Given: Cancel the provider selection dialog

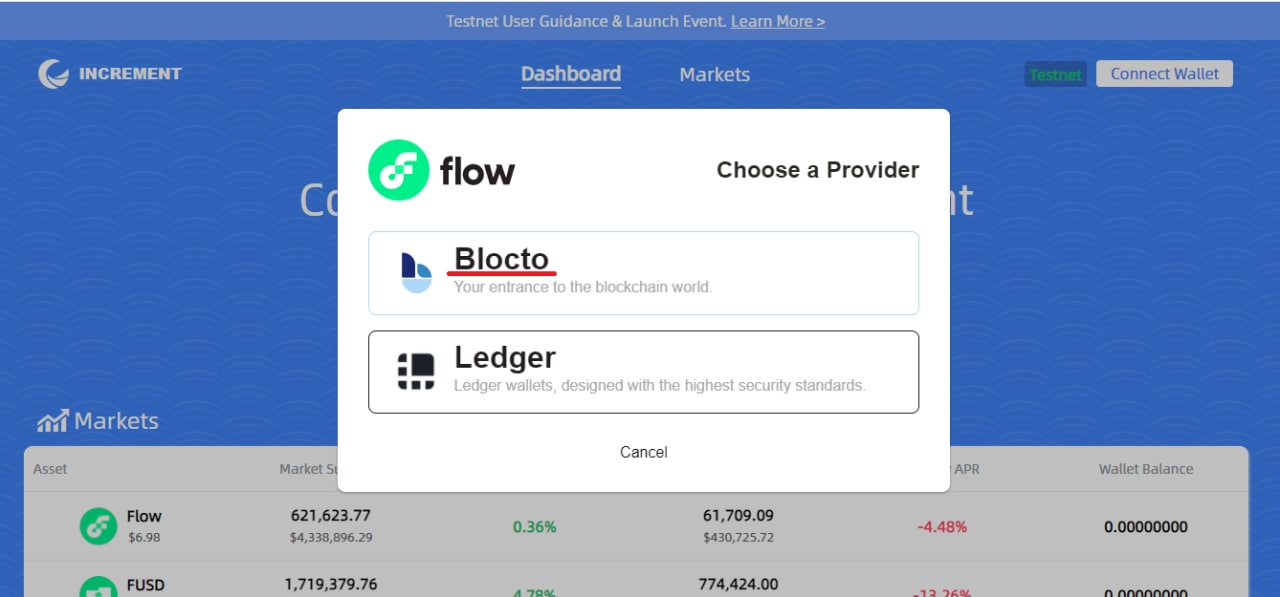Looking at the screenshot, I should [643, 452].
